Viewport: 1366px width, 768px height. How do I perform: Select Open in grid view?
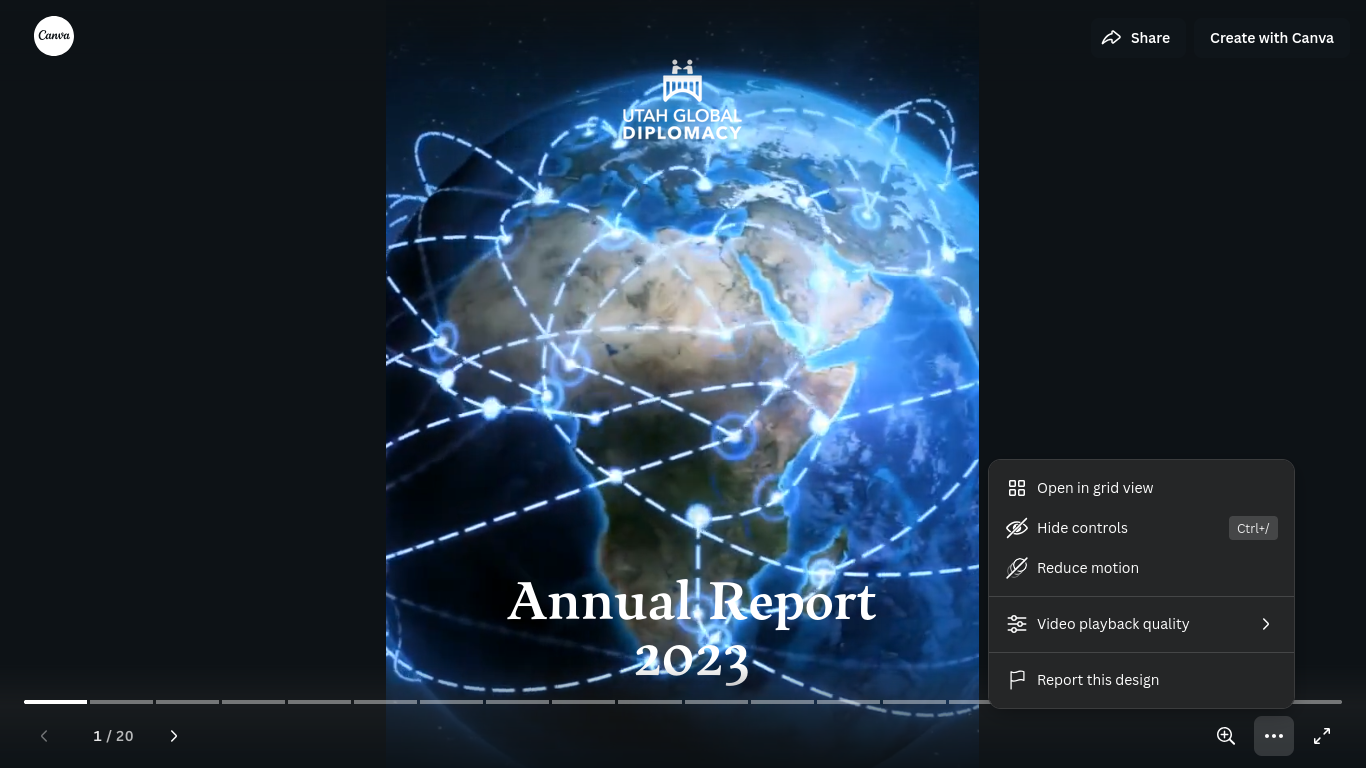click(1141, 488)
